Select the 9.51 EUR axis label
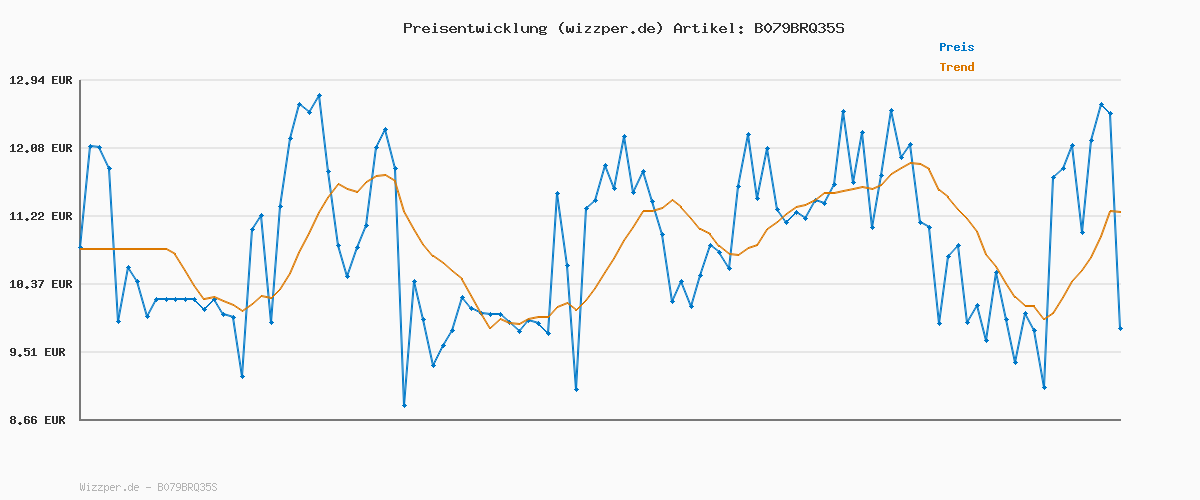 click(x=41, y=352)
